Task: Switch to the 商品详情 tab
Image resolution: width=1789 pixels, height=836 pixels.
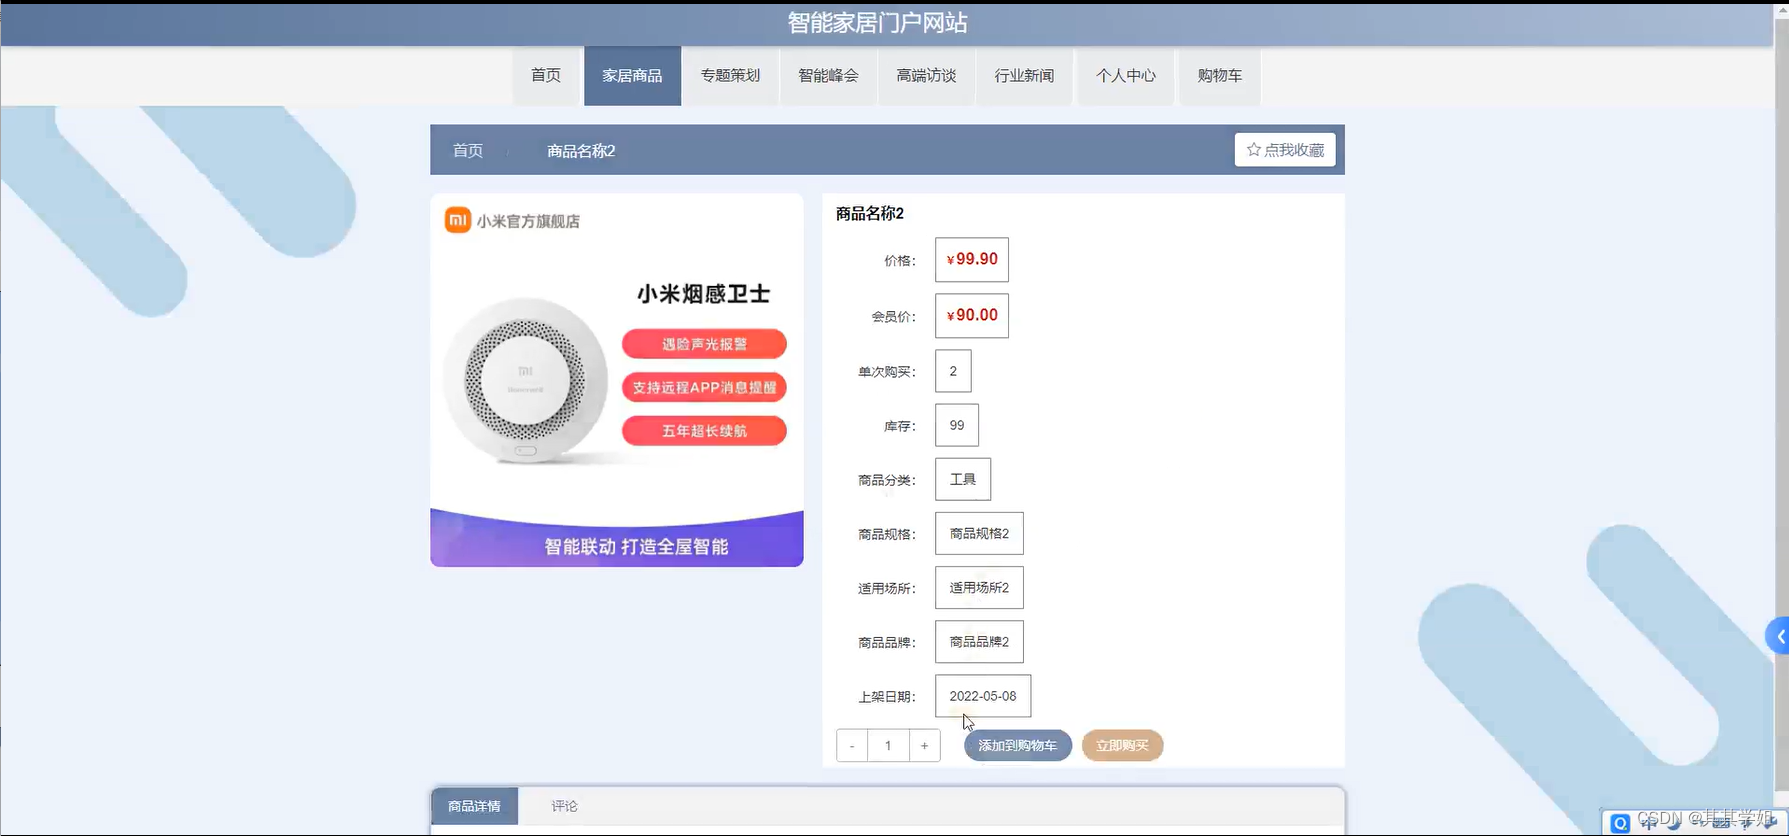Action: click(475, 806)
